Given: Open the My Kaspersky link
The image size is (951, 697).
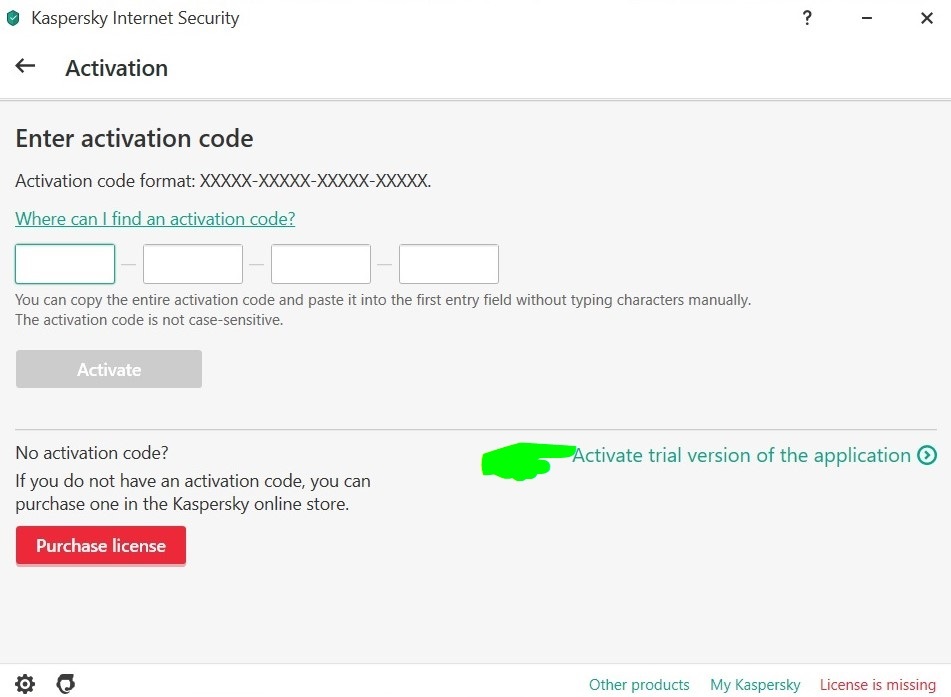Looking at the screenshot, I should [x=755, y=685].
